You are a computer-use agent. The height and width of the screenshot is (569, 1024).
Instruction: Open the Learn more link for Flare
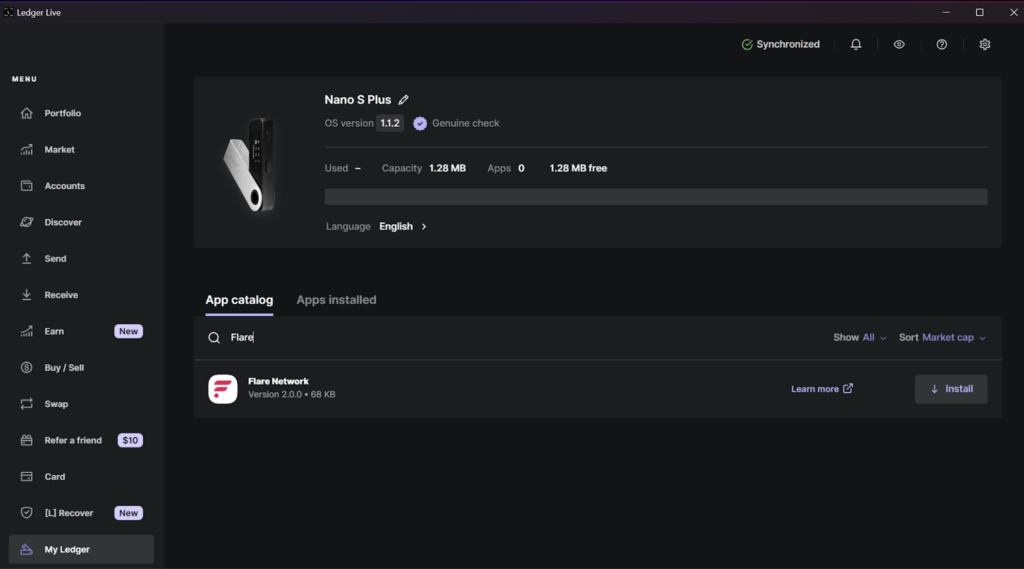(x=821, y=389)
